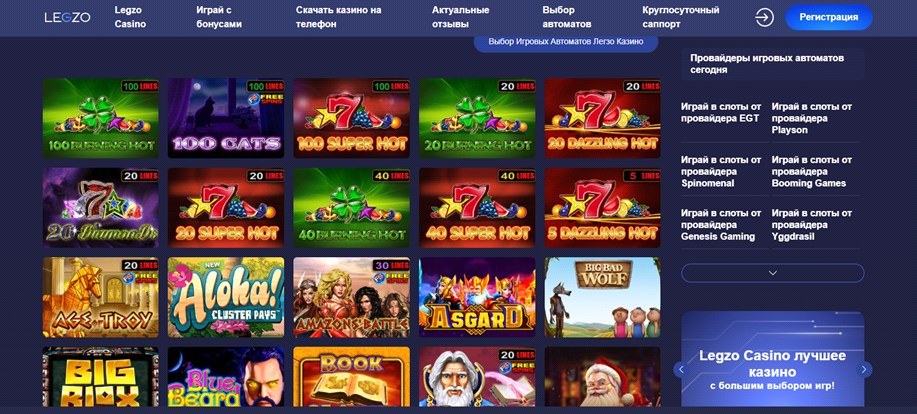Viewport: 917px width, 414px height.
Task: Open the Big Bad Wolf game thumbnail
Action: pos(602,297)
